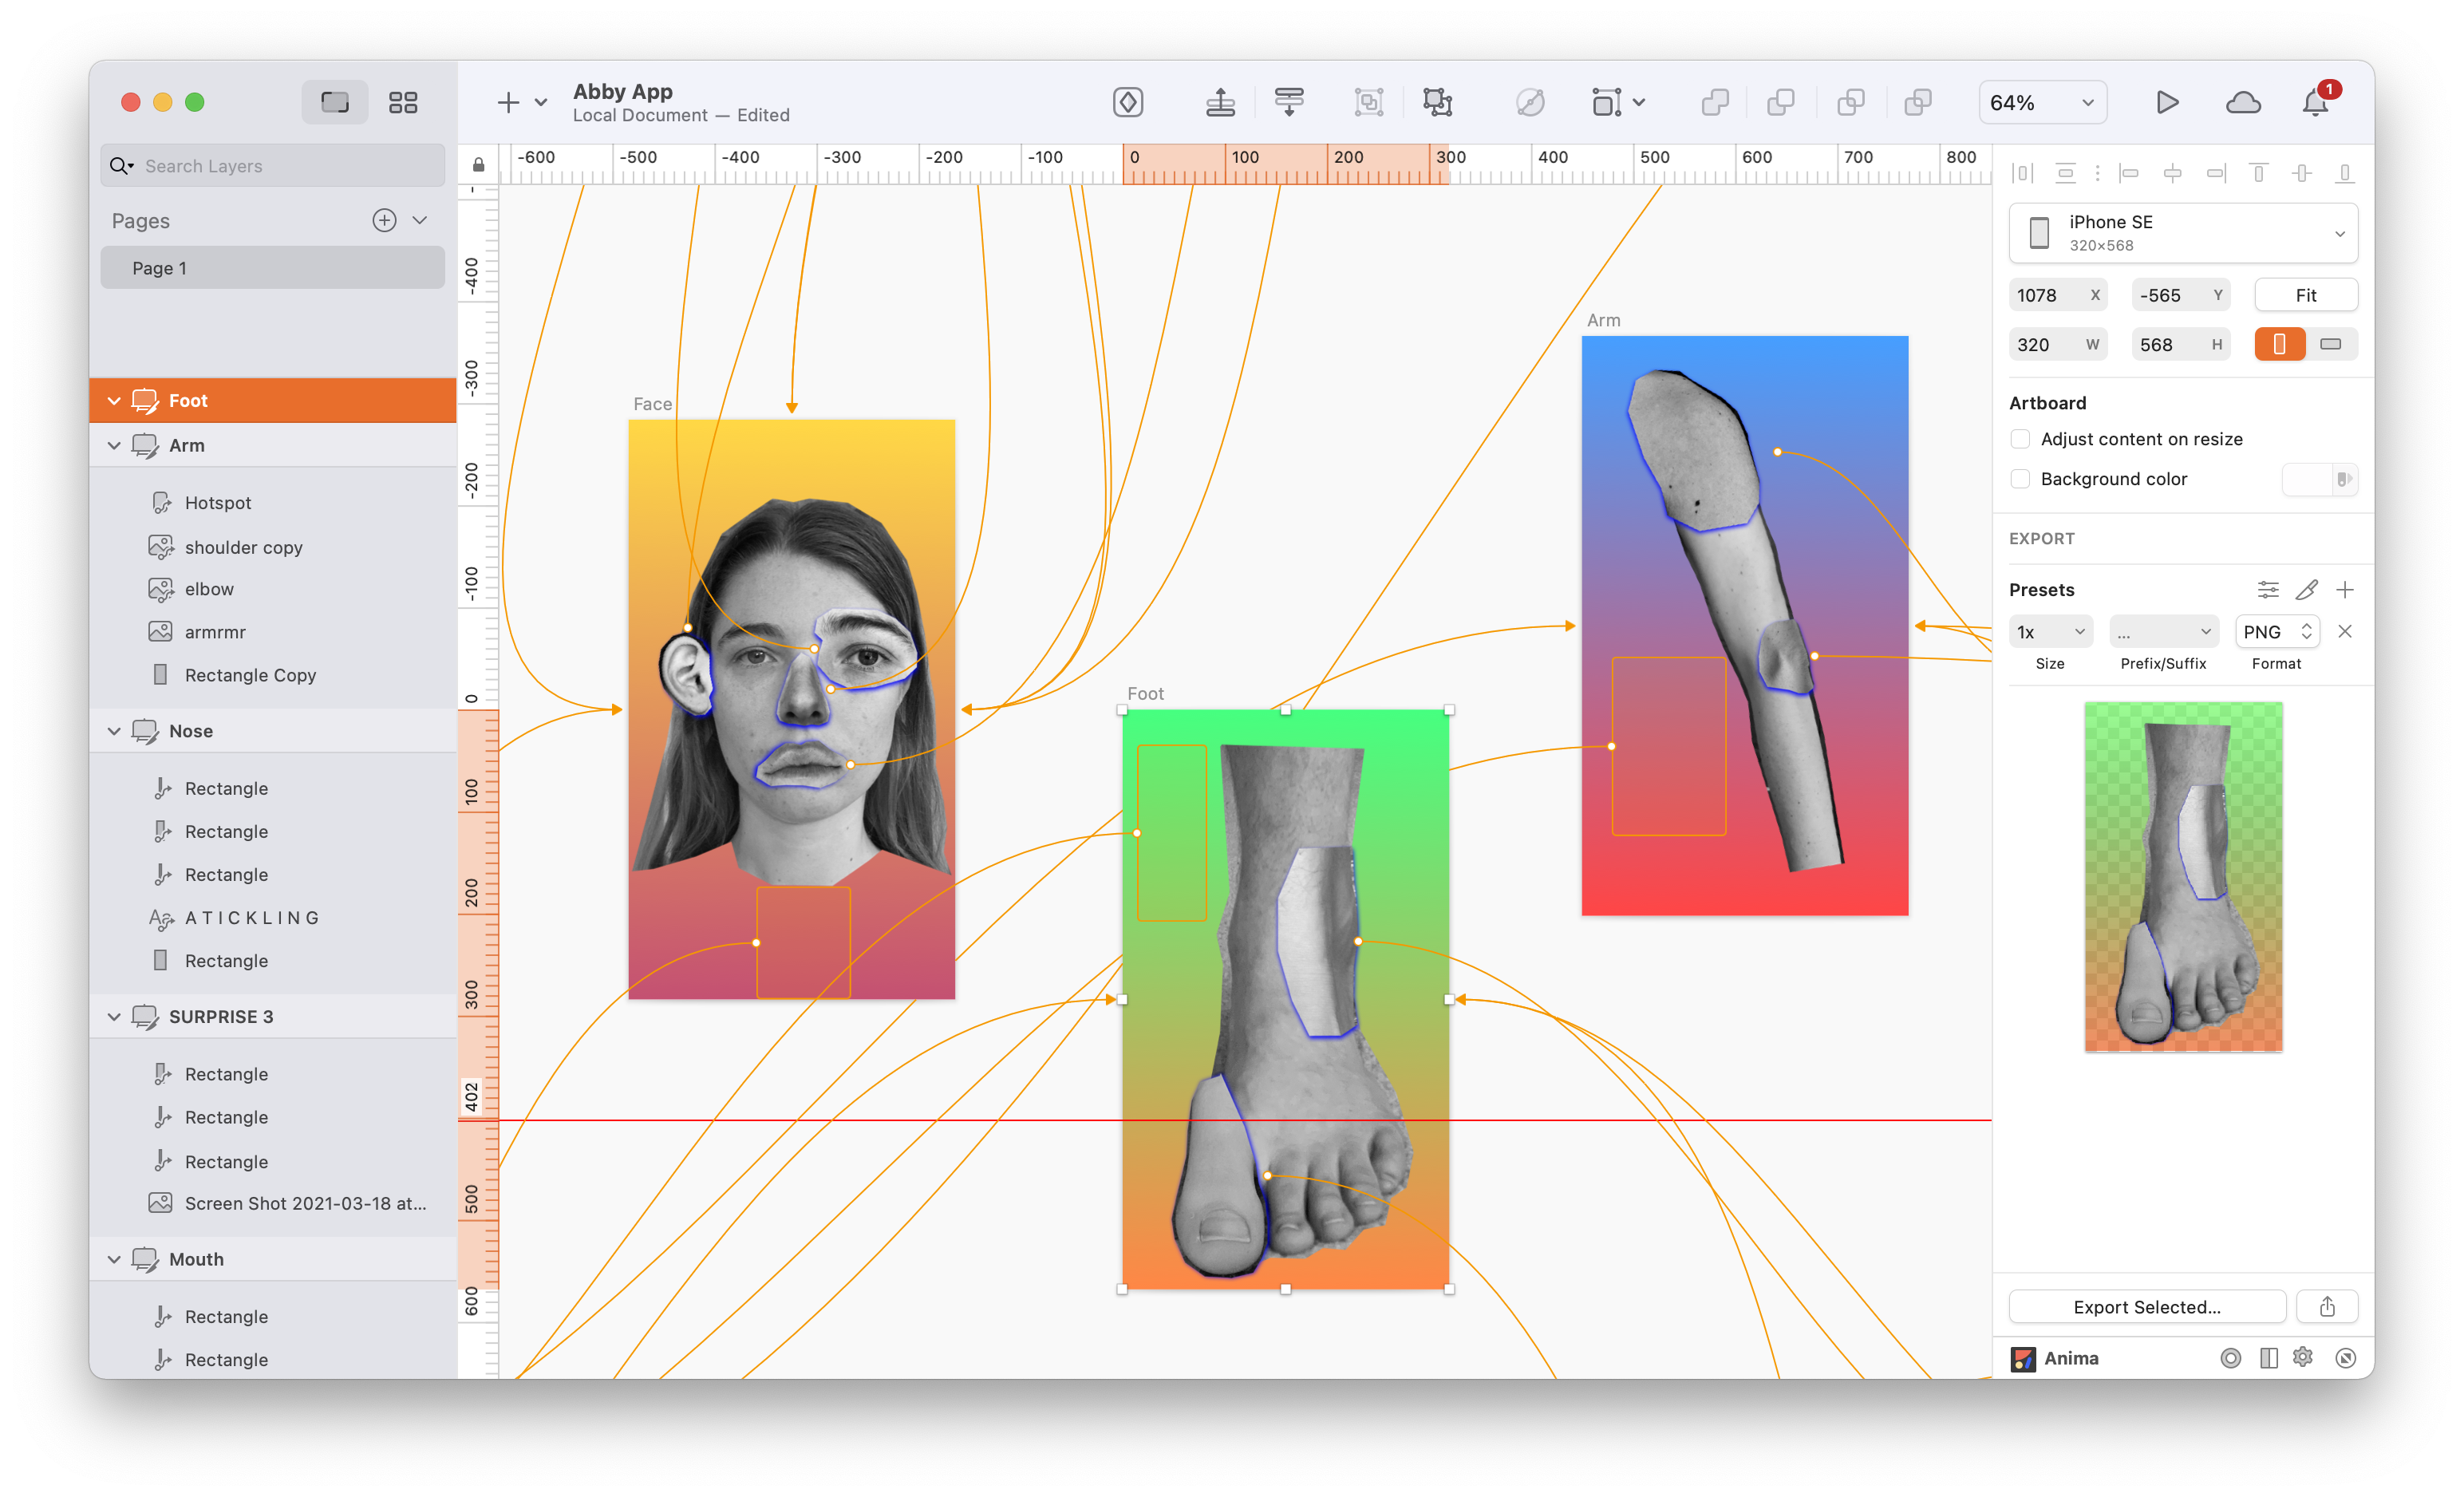Click the Anima settings gear icon

tap(2303, 1357)
